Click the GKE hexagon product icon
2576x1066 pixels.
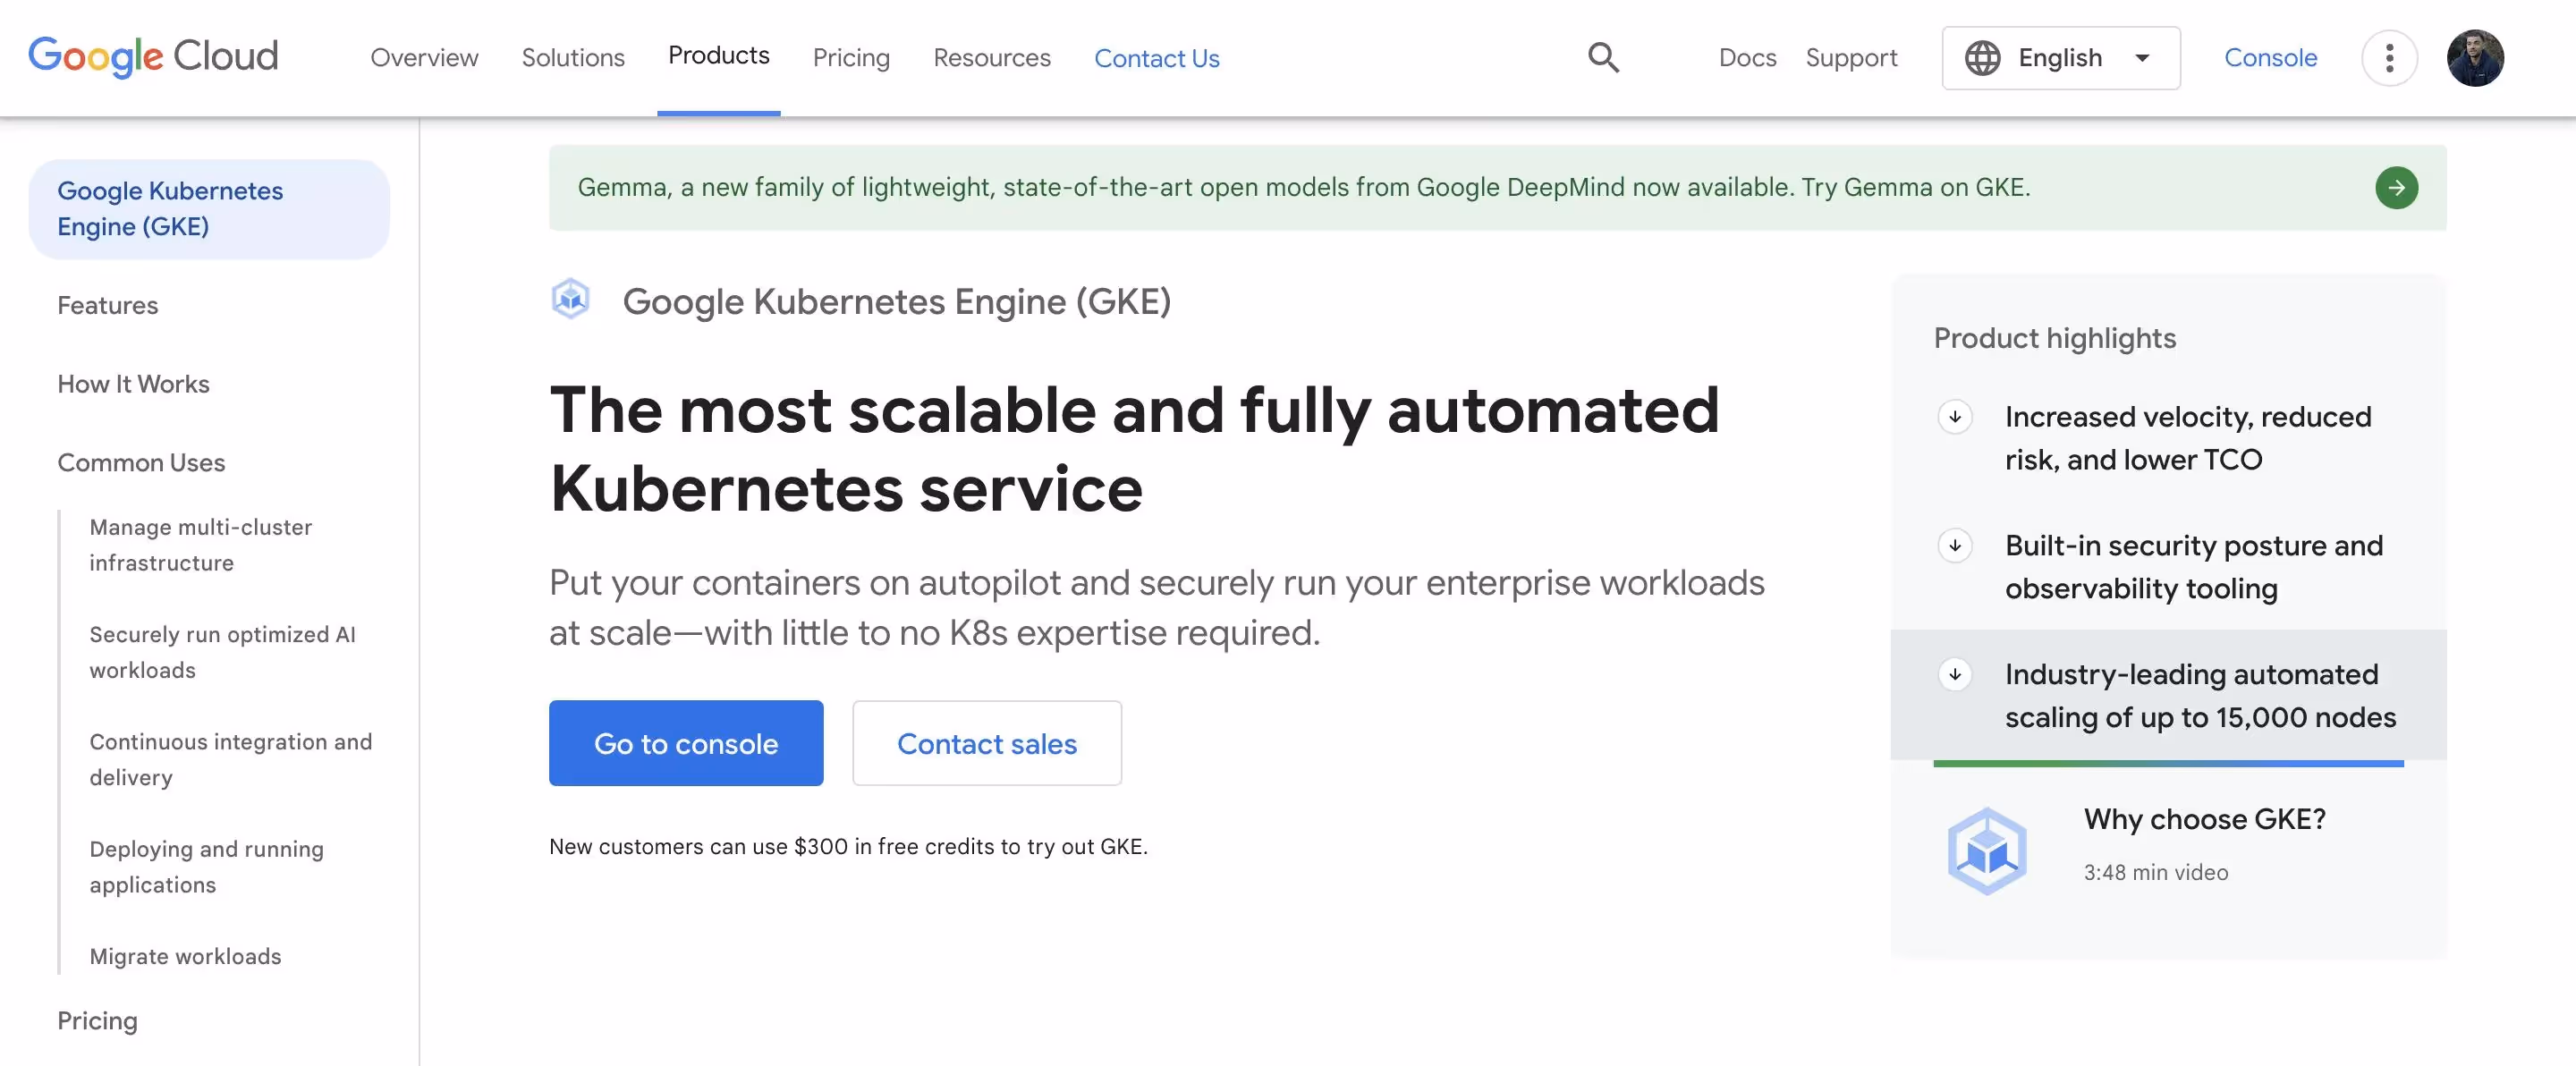tap(571, 298)
